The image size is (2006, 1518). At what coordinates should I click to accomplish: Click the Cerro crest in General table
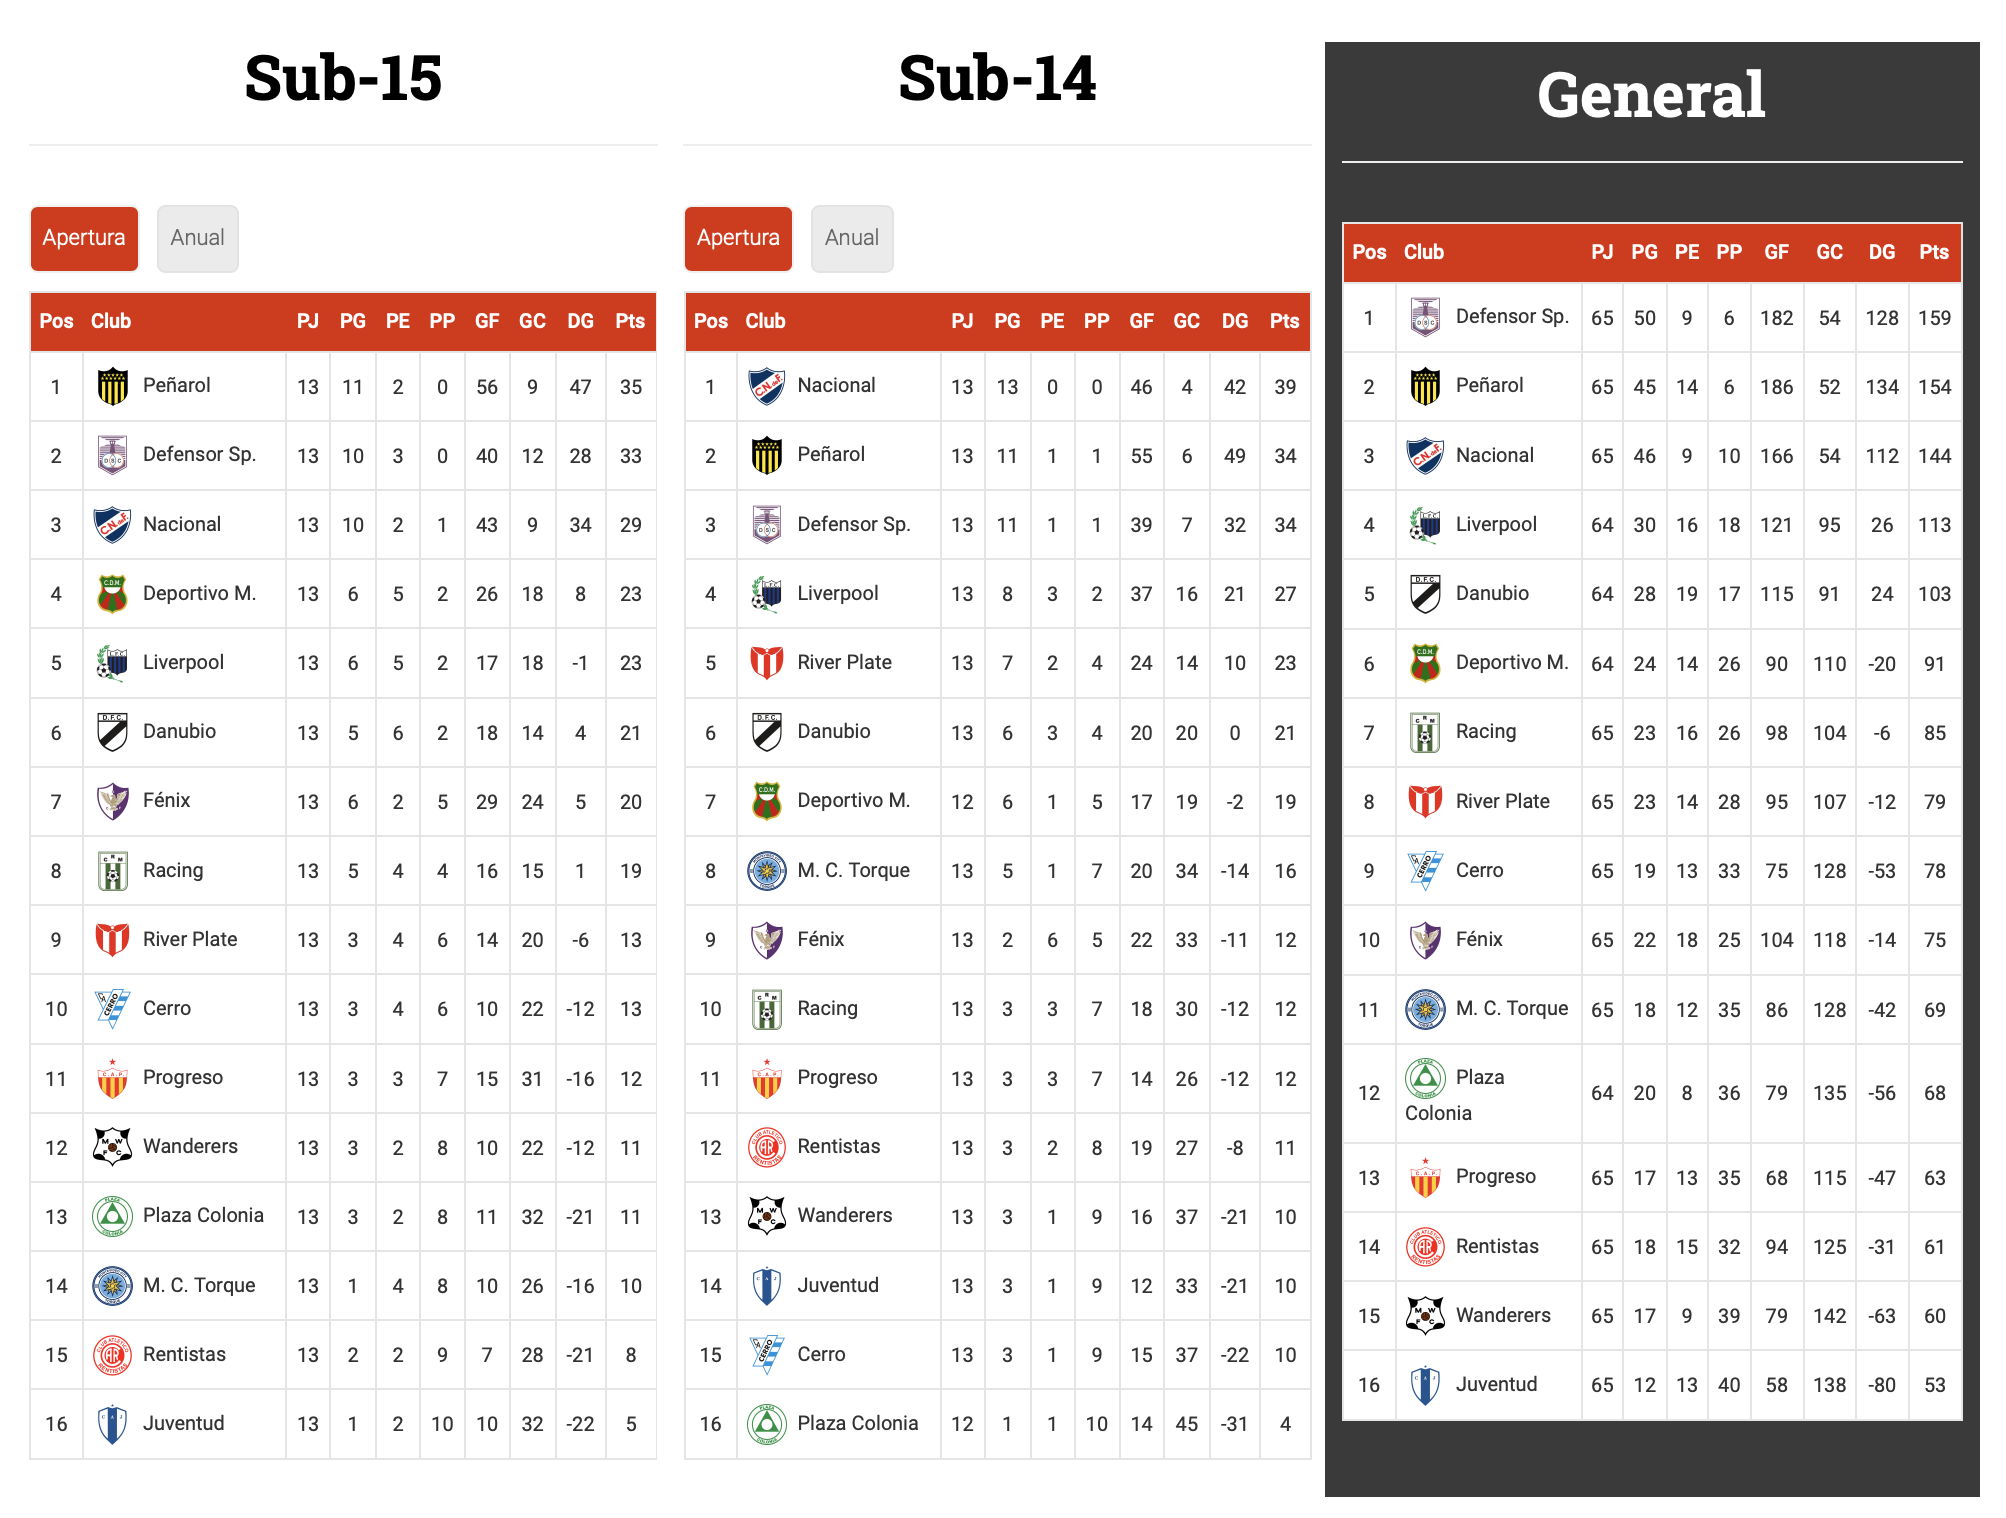tap(1425, 870)
